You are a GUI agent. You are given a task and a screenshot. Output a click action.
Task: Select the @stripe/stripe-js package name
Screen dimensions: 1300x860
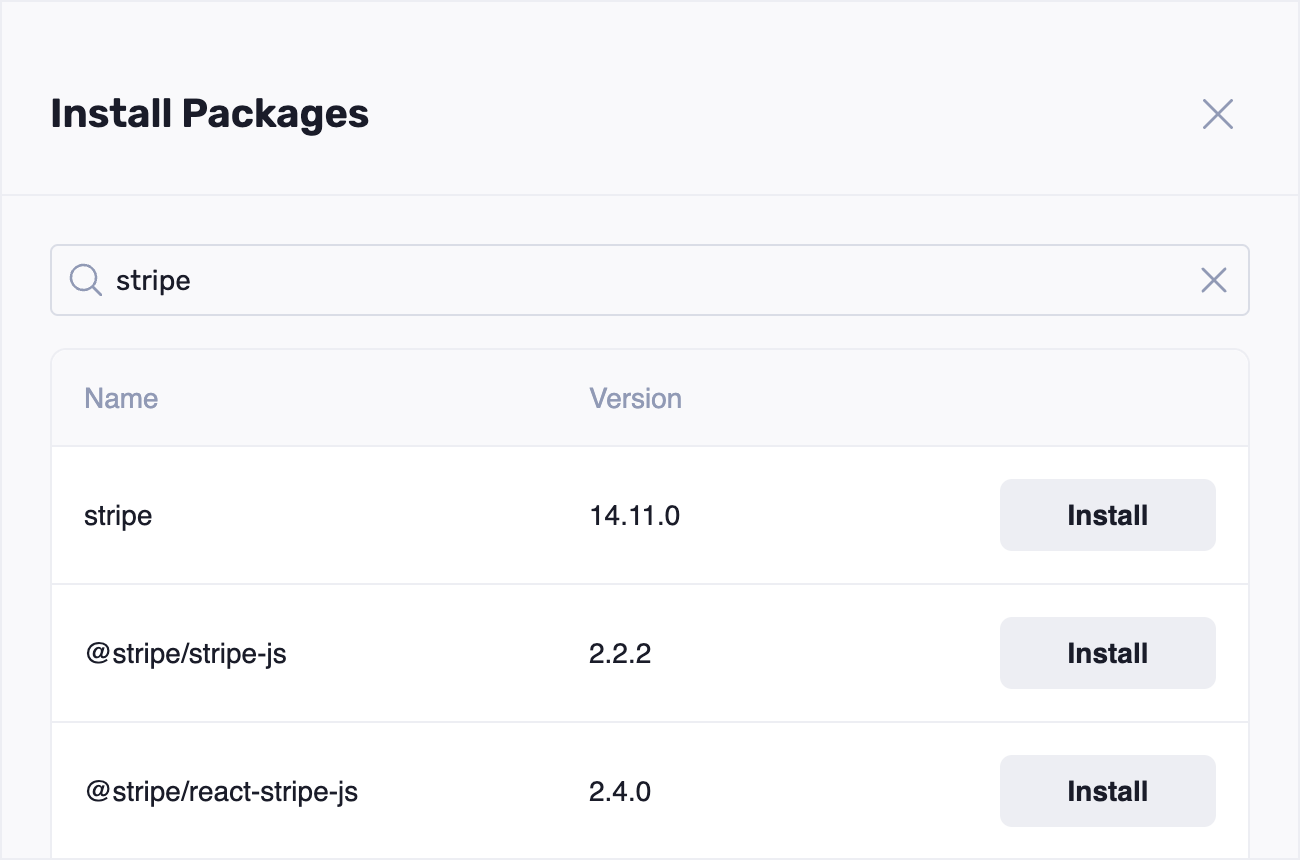point(186,654)
